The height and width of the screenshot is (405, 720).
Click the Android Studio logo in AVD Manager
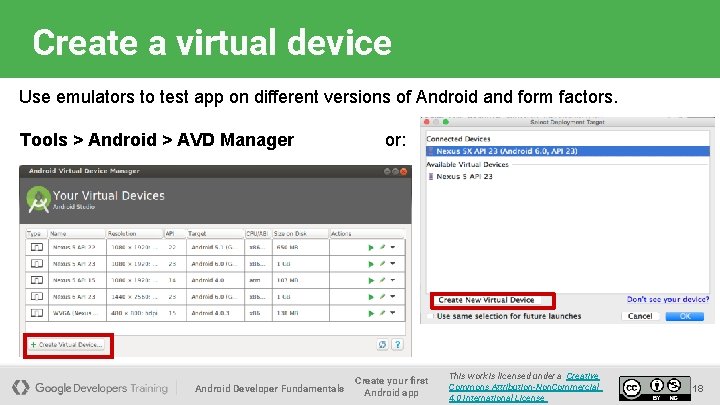(38, 200)
